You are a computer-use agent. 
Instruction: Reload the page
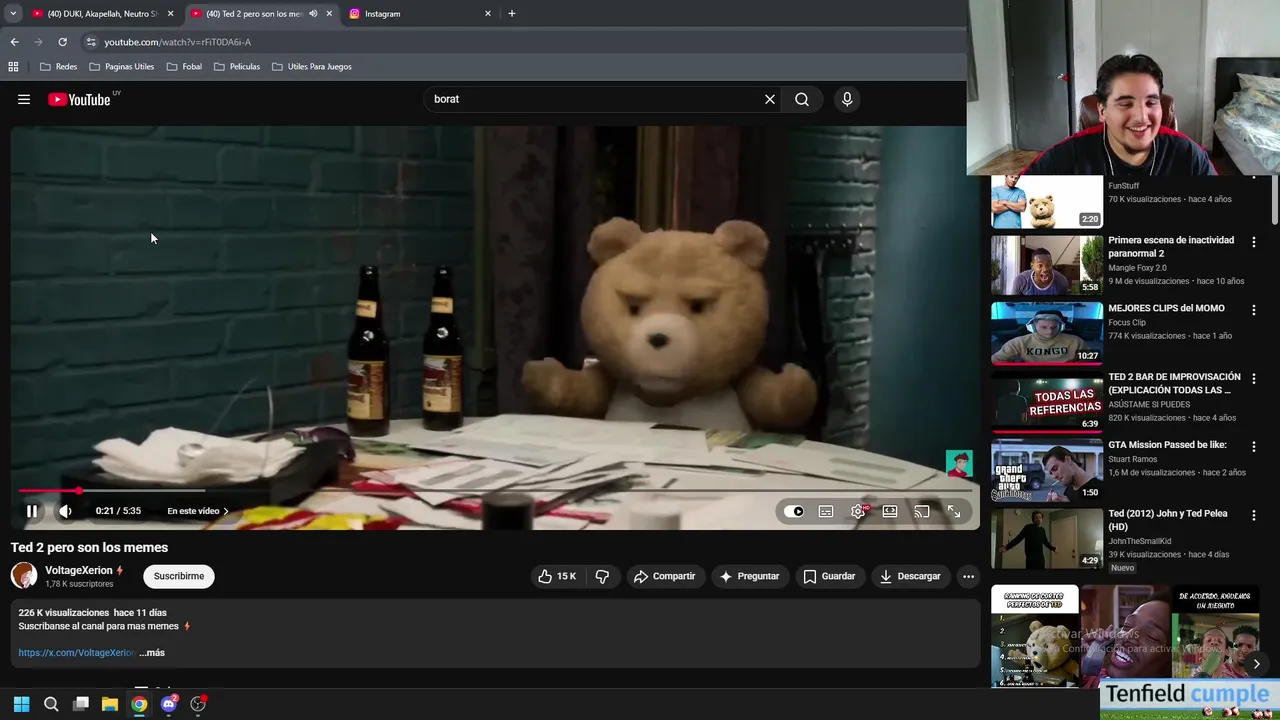click(62, 42)
